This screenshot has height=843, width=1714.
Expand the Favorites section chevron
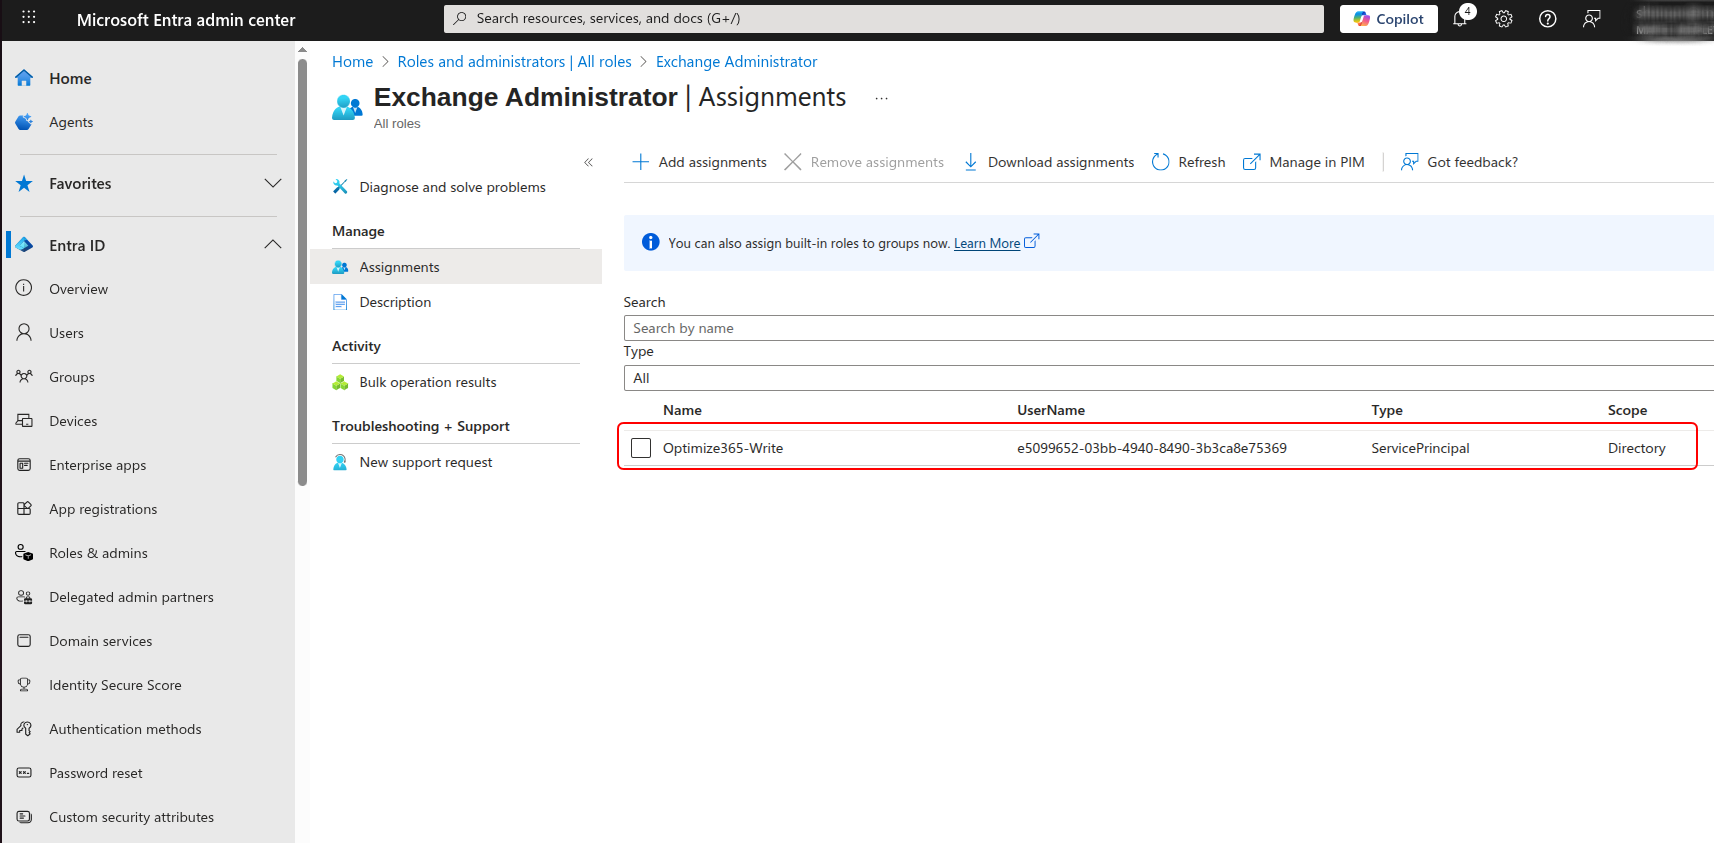pyautogui.click(x=273, y=183)
